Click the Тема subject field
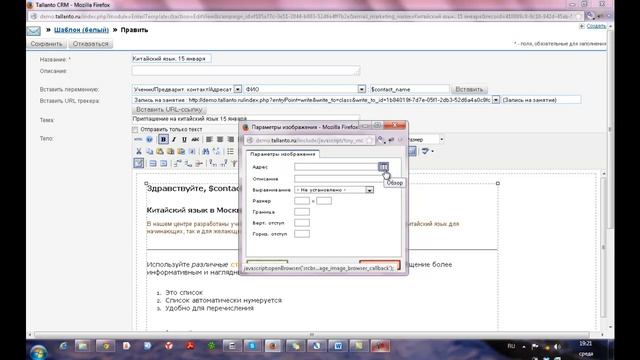 click(246, 119)
